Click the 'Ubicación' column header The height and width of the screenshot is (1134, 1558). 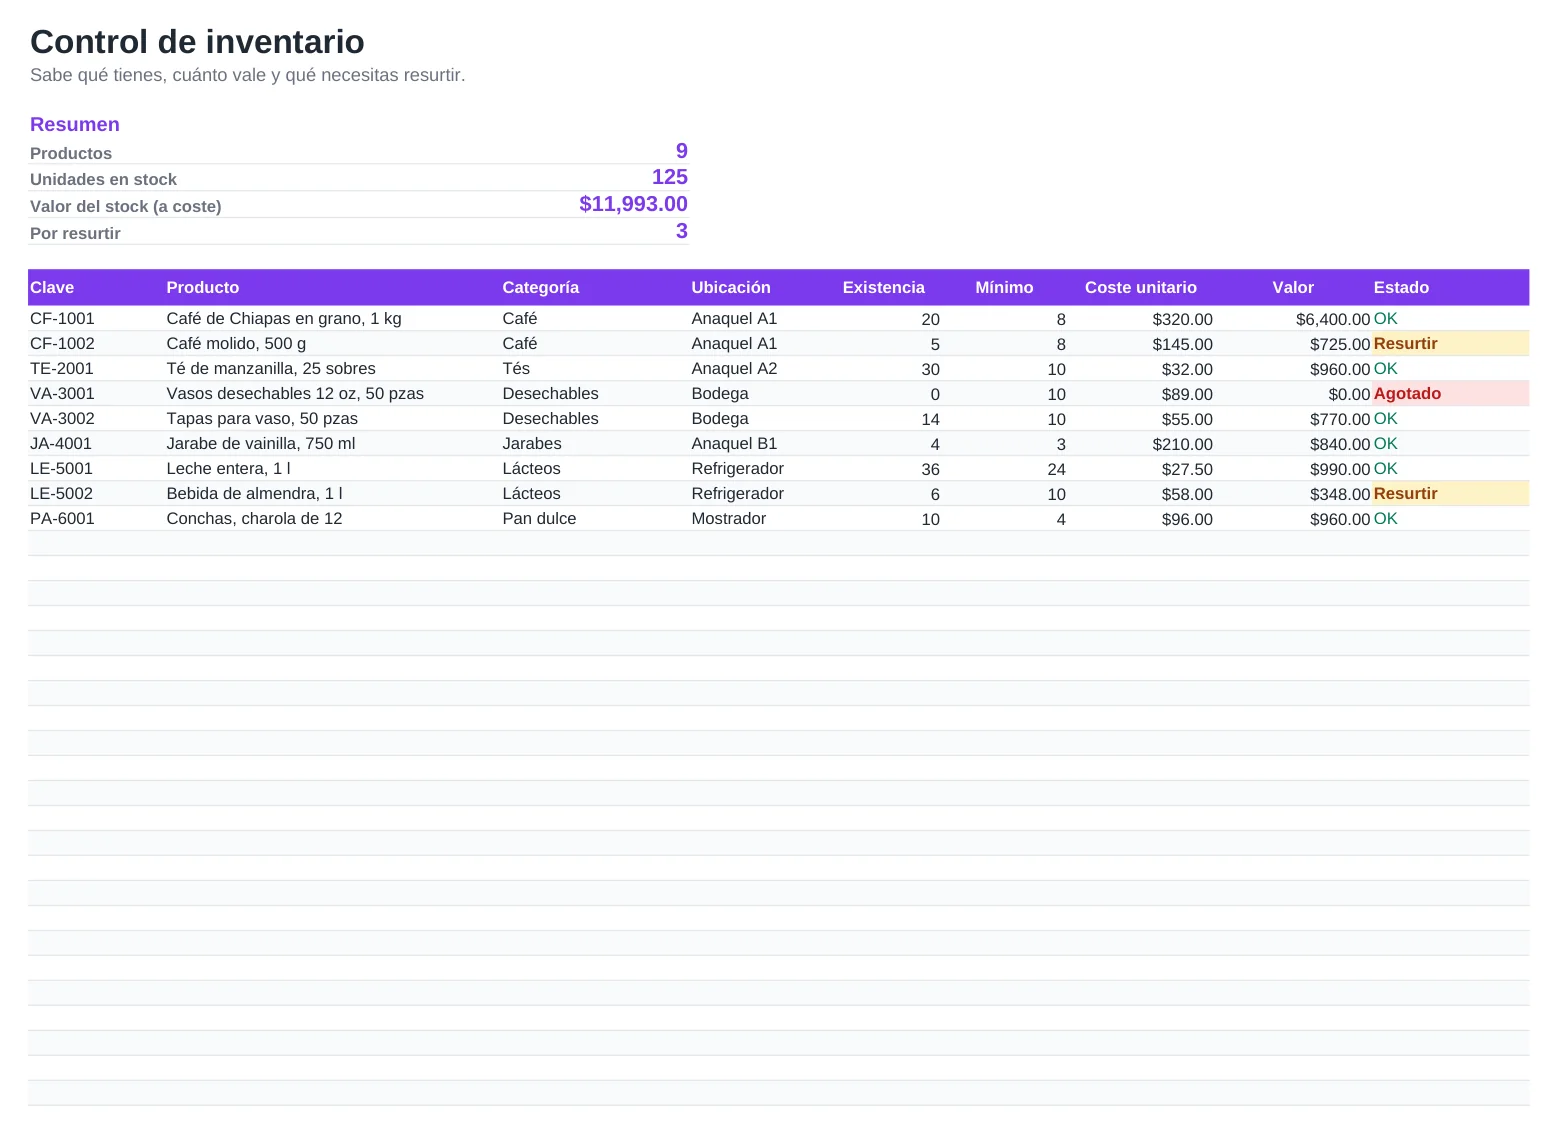(x=731, y=287)
